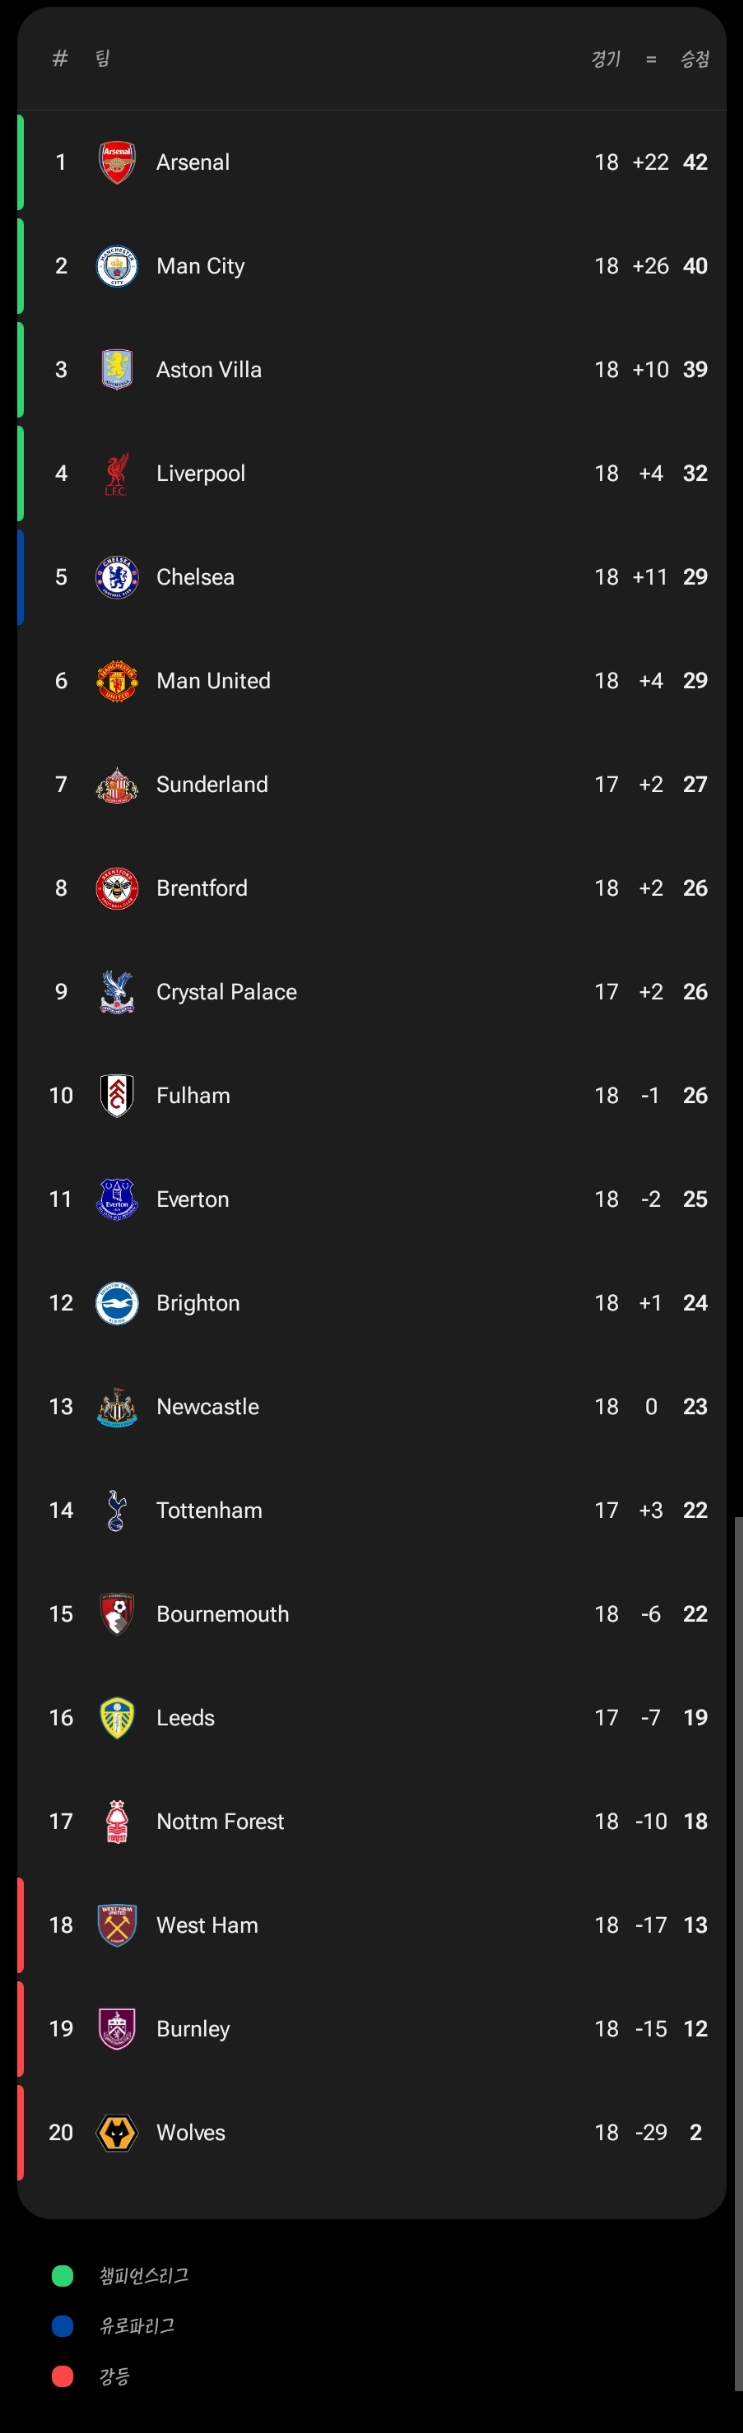Open the Nottm Forest team page
This screenshot has width=743, height=2433.
tap(220, 1822)
